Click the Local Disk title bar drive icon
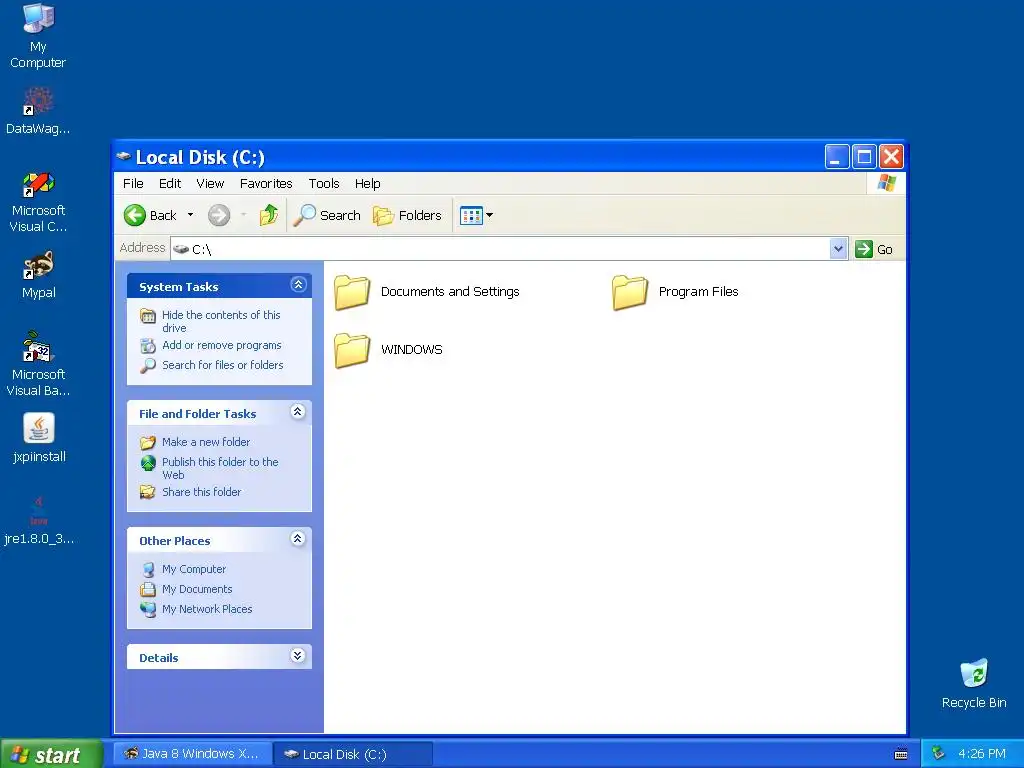This screenshot has width=1024, height=768. (x=123, y=157)
